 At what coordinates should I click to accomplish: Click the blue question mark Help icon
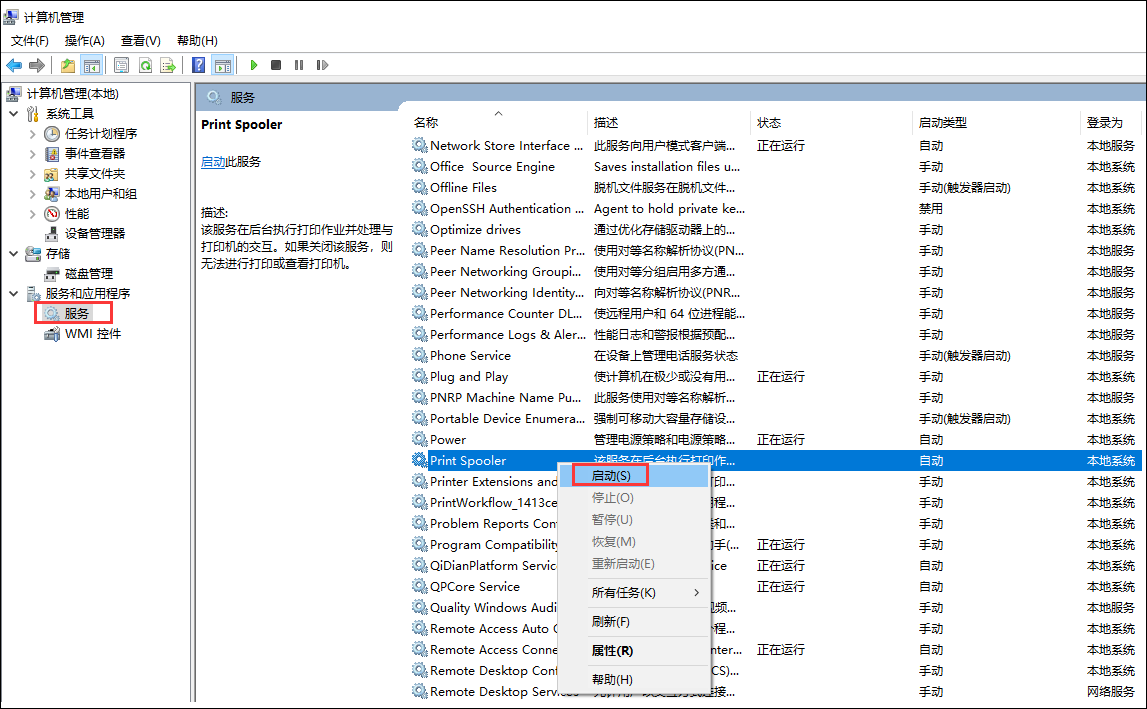[x=198, y=65]
